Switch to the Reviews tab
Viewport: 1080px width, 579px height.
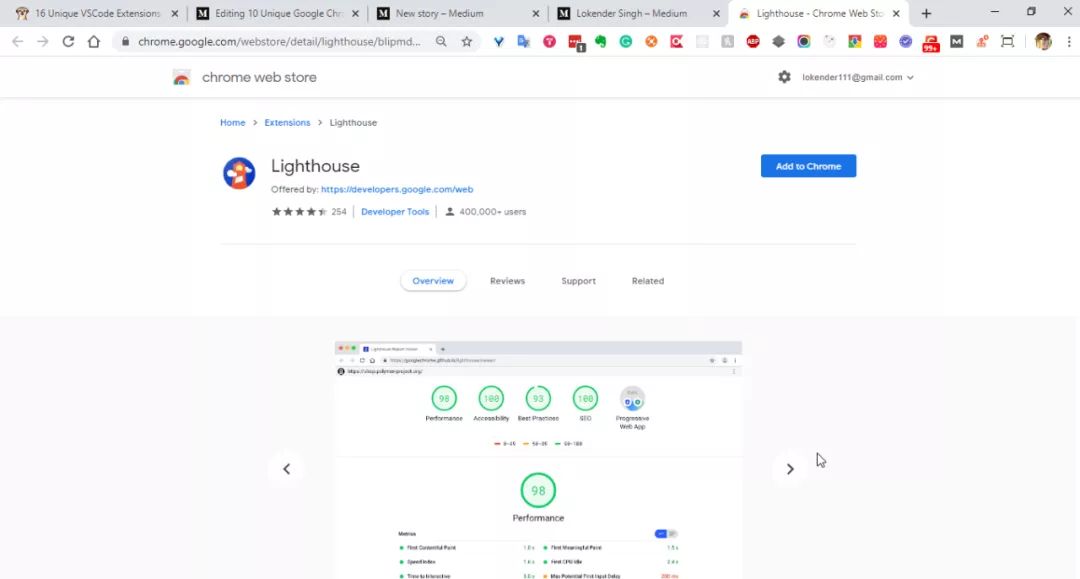[x=507, y=281]
